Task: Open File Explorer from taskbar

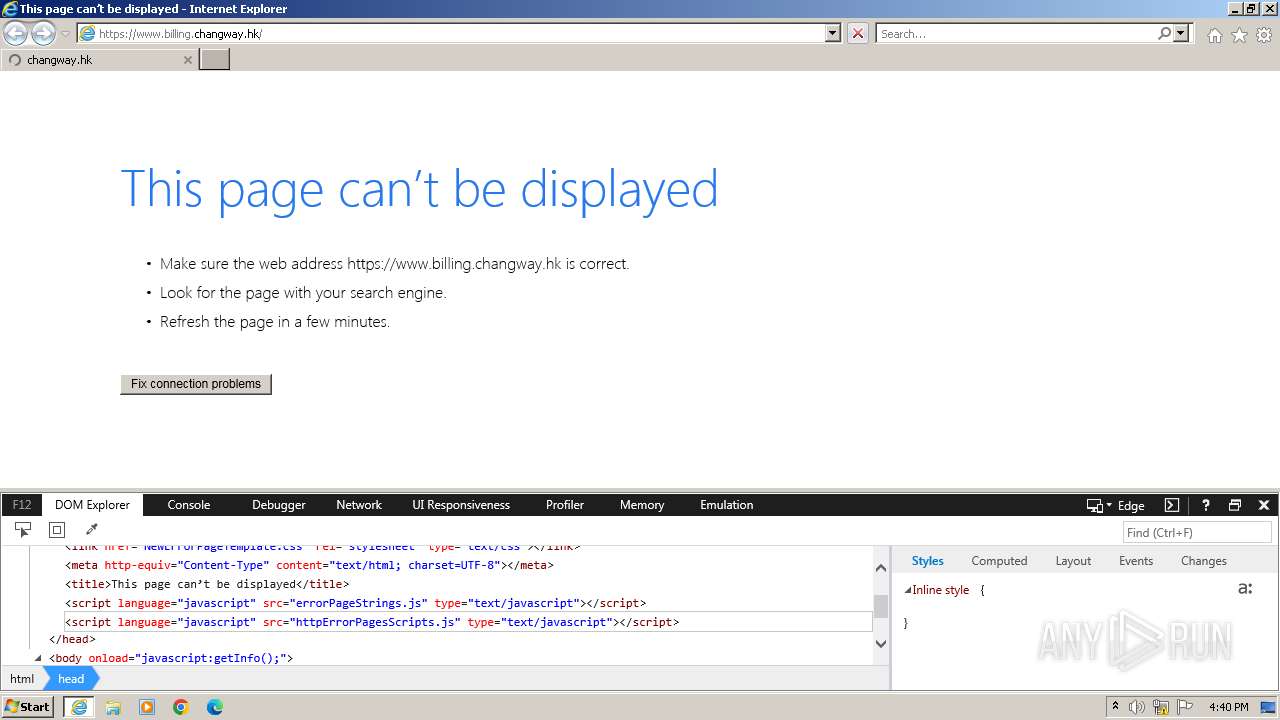Action: pos(113,707)
